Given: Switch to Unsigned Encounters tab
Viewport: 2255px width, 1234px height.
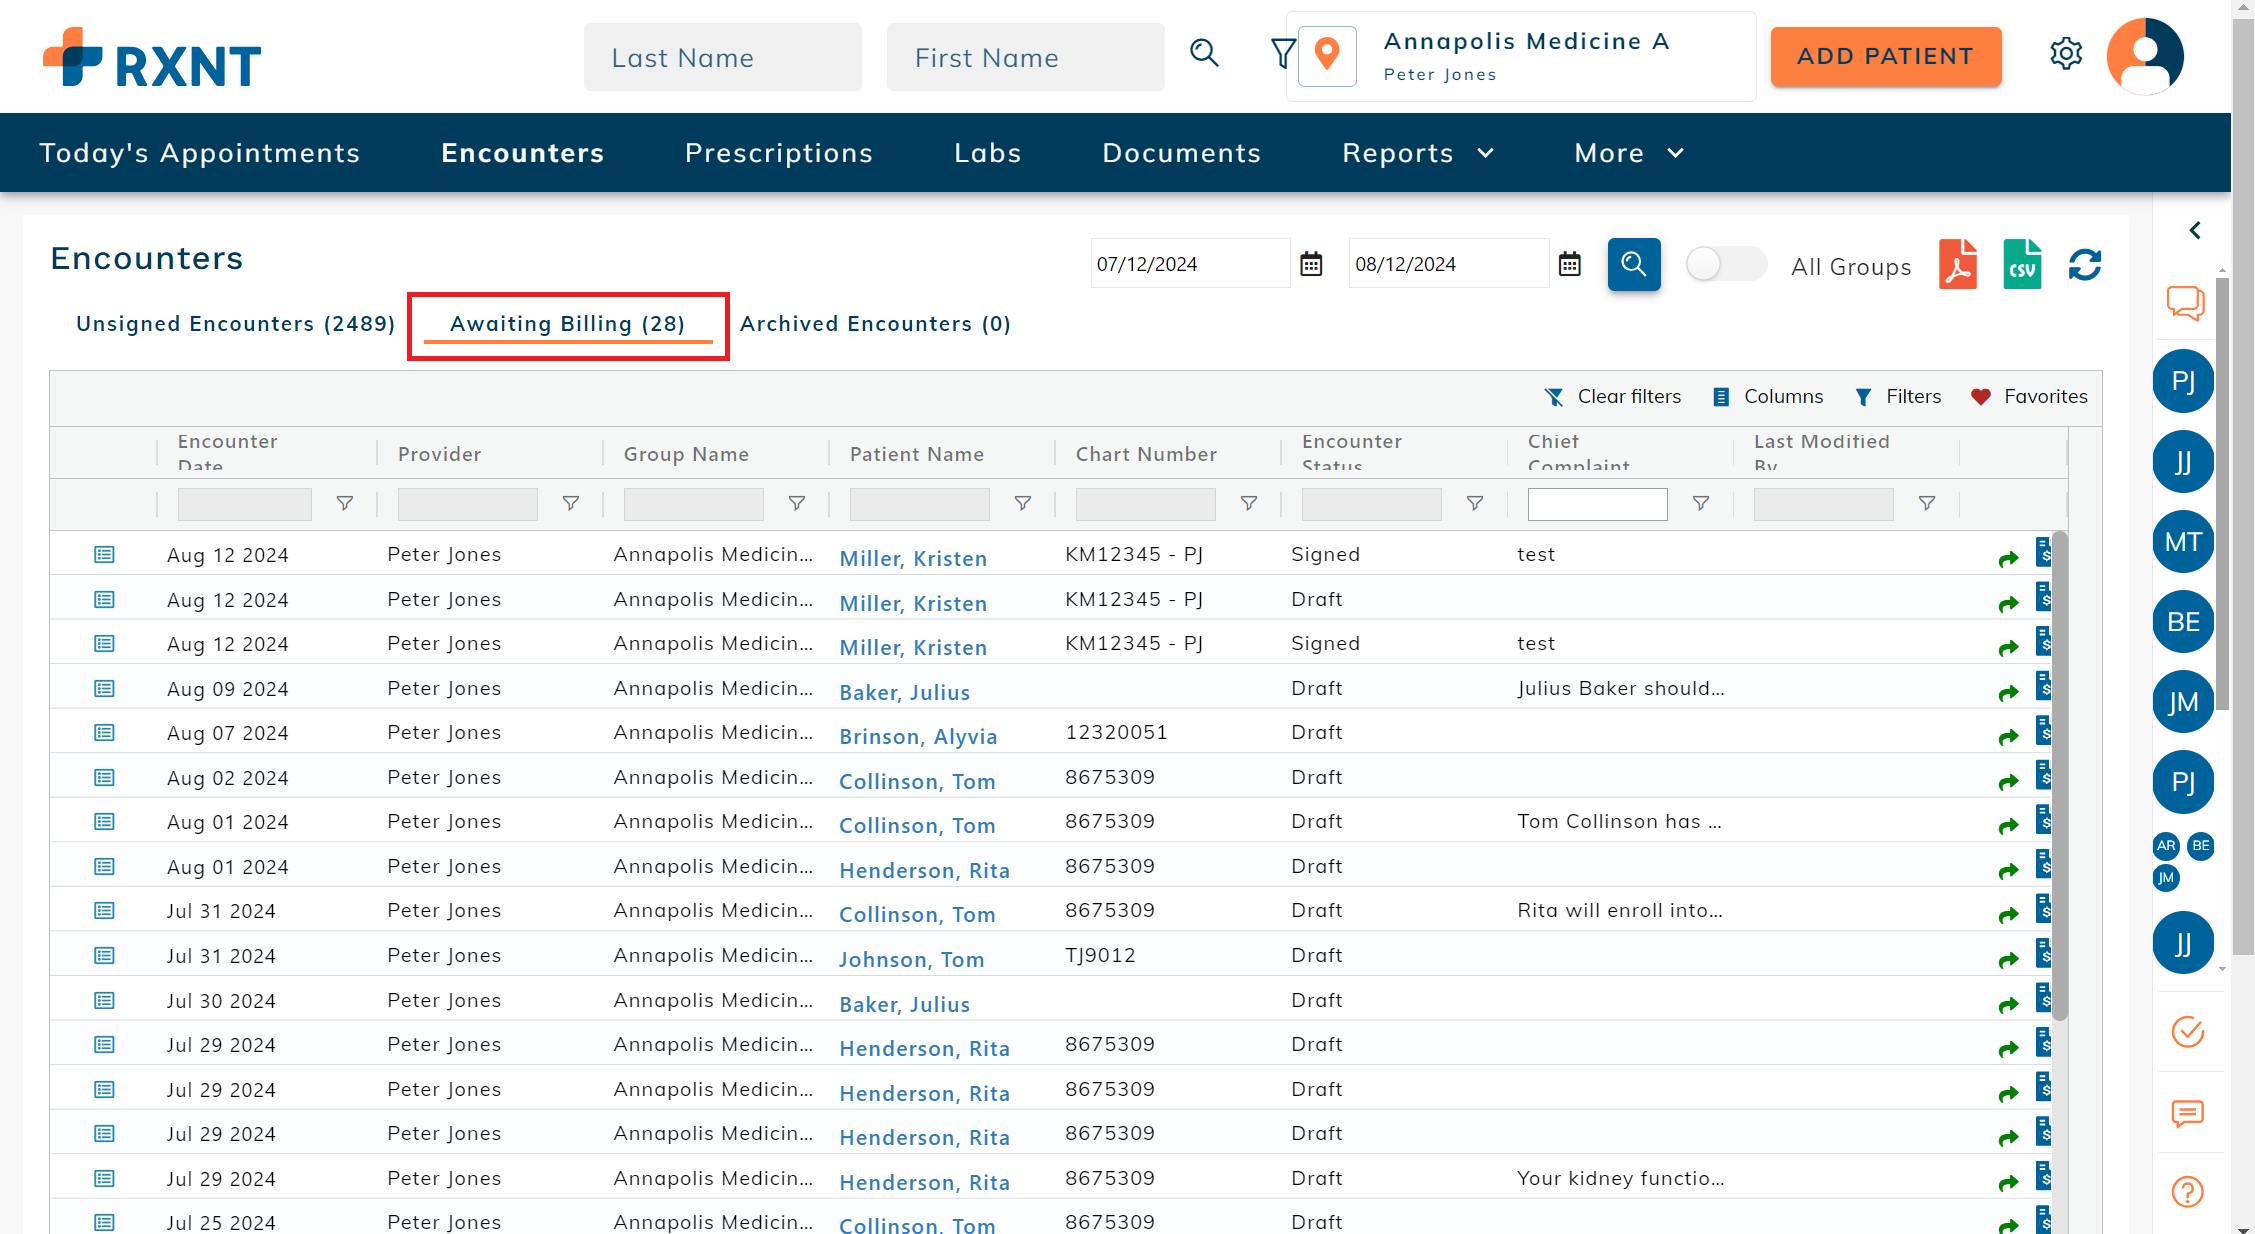Looking at the screenshot, I should click(236, 324).
